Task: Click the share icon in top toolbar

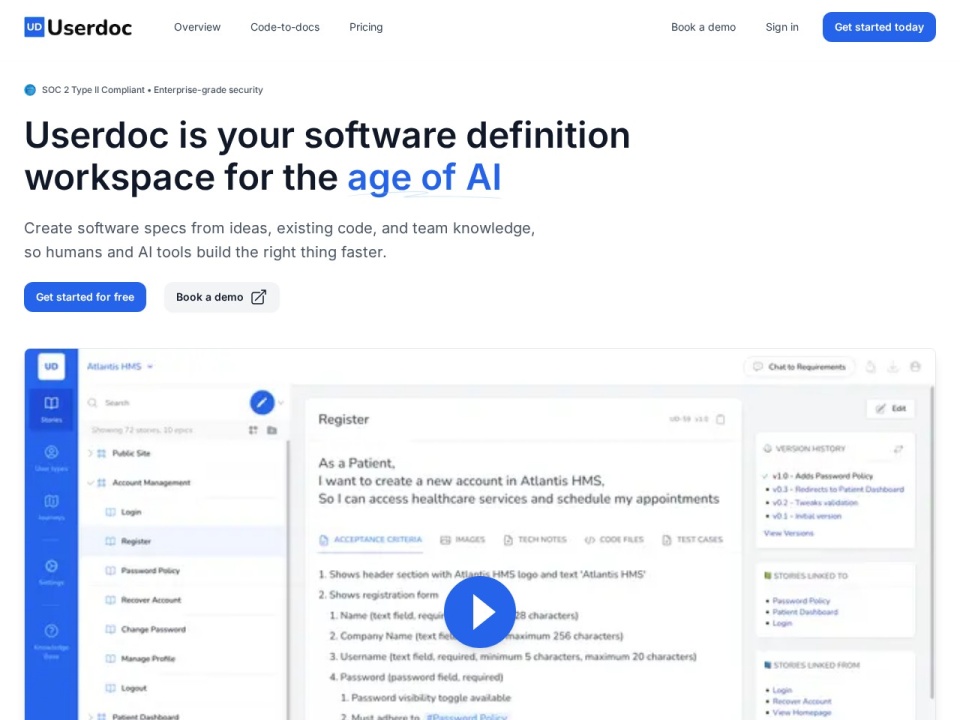Action: (x=871, y=367)
